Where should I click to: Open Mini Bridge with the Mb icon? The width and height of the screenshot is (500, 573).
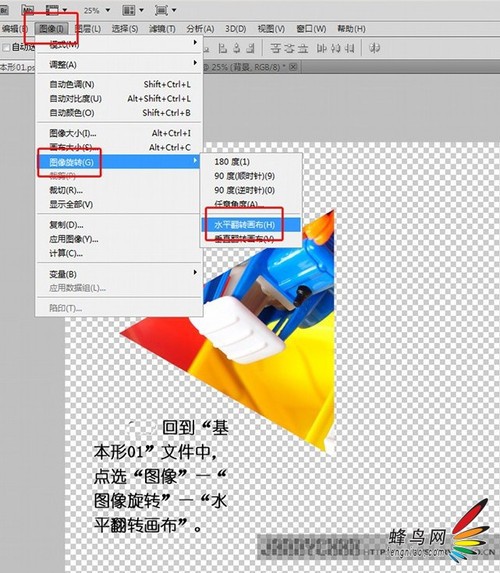28,10
